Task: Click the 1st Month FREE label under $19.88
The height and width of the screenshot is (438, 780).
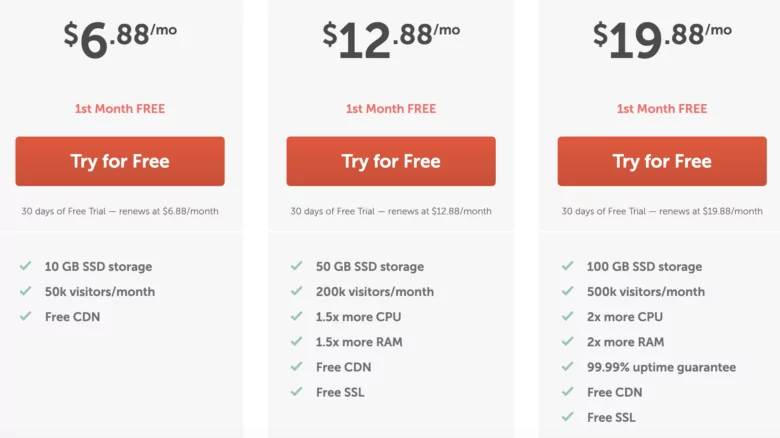Action: (662, 109)
